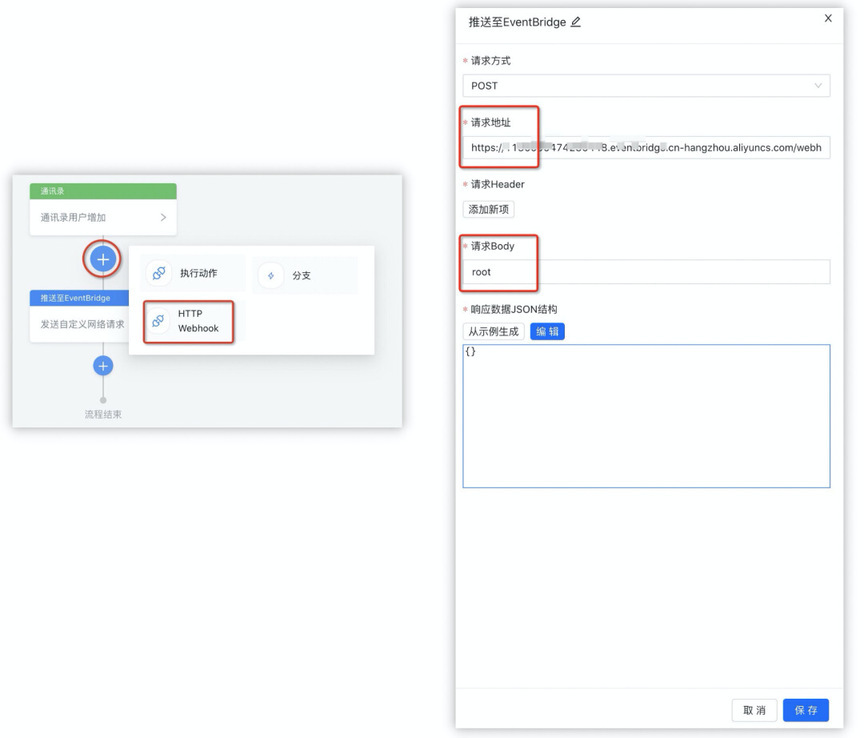This screenshot has width=864, height=738.
Task: Close the 推送至EventBridge panel
Action: point(828,18)
